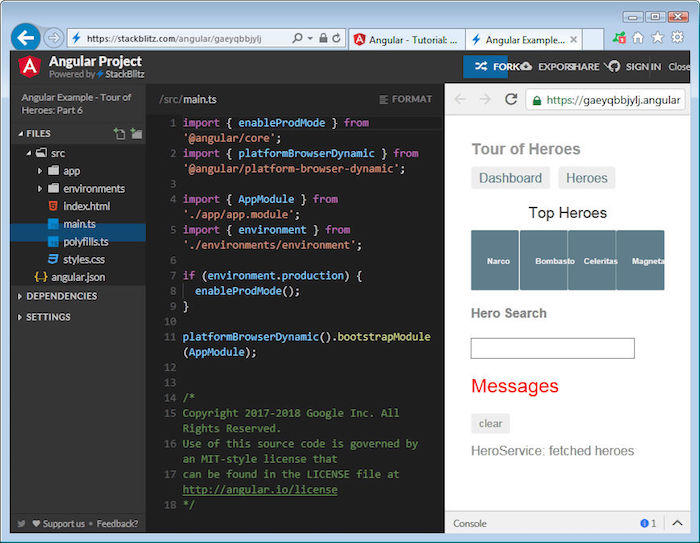Image resolution: width=700 pixels, height=543 pixels.
Task: Select the Bombasto hero tile
Action: [544, 260]
